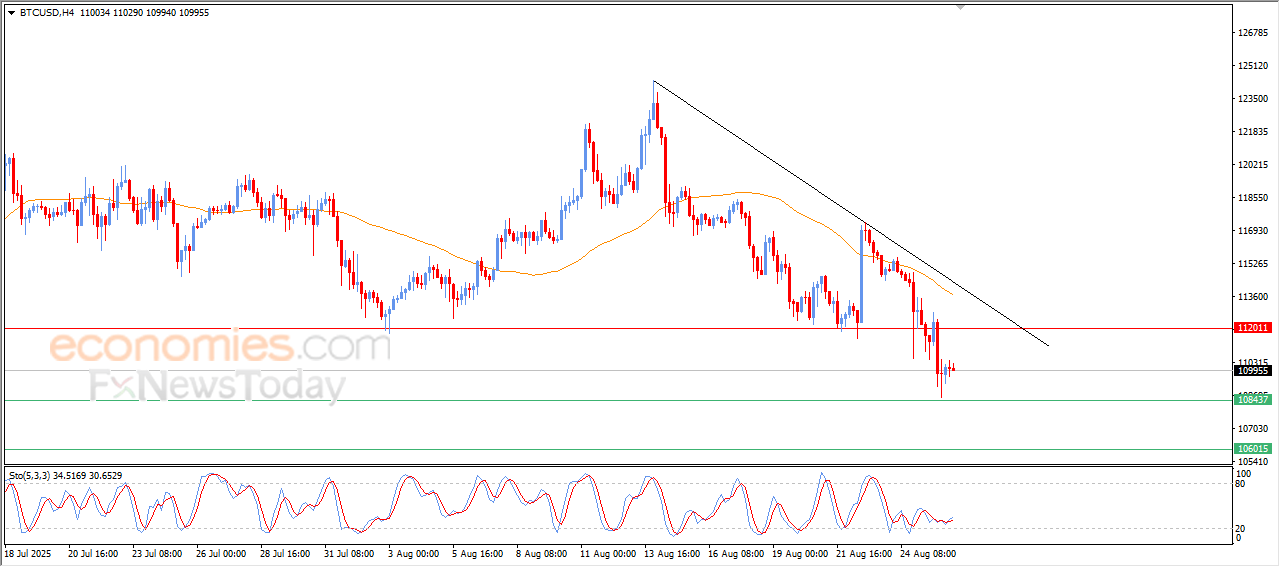The height and width of the screenshot is (567, 1280).
Task: Click the stochastic 80 level label
Action: [x=1242, y=485]
